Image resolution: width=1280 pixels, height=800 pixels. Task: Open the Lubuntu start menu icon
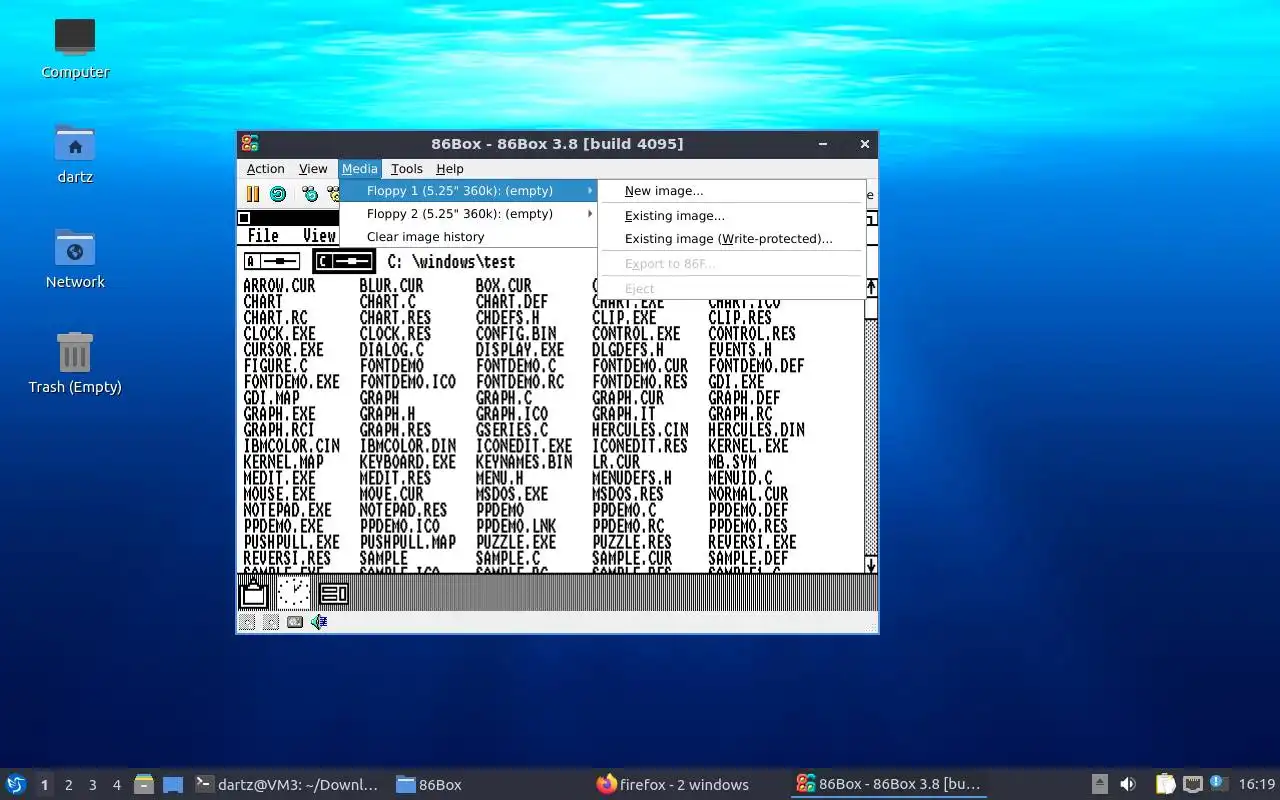tap(16, 784)
